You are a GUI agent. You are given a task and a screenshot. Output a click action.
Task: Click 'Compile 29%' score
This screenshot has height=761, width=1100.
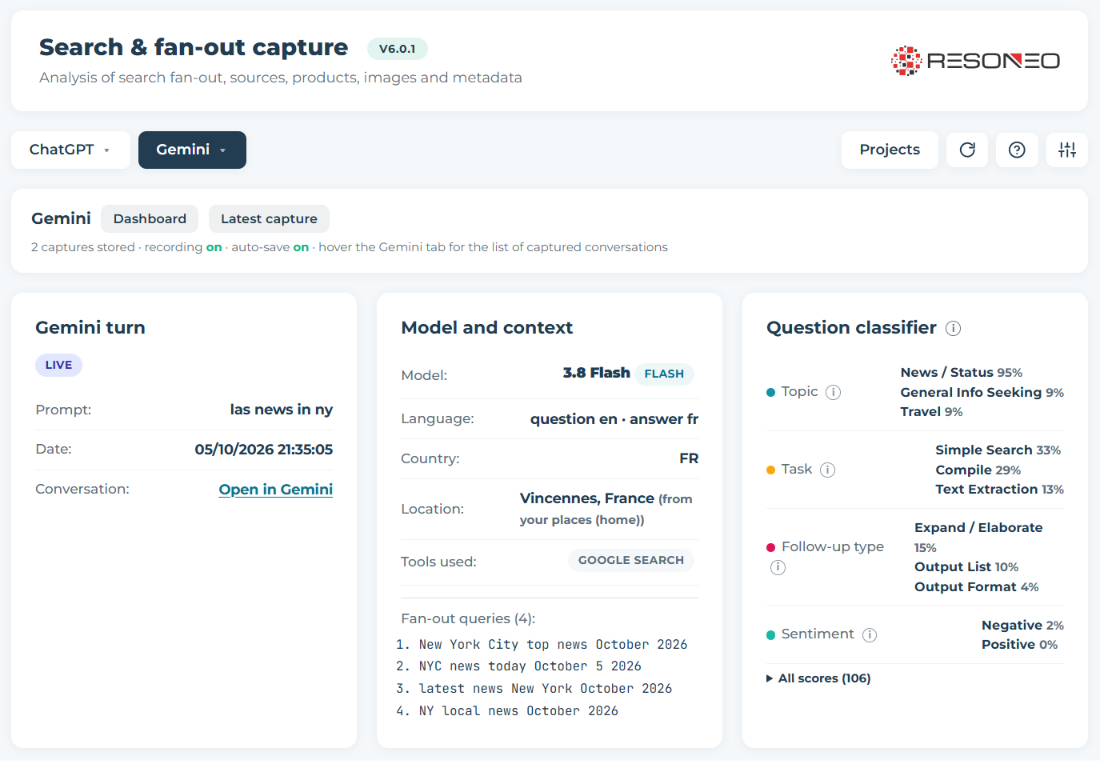(x=978, y=470)
